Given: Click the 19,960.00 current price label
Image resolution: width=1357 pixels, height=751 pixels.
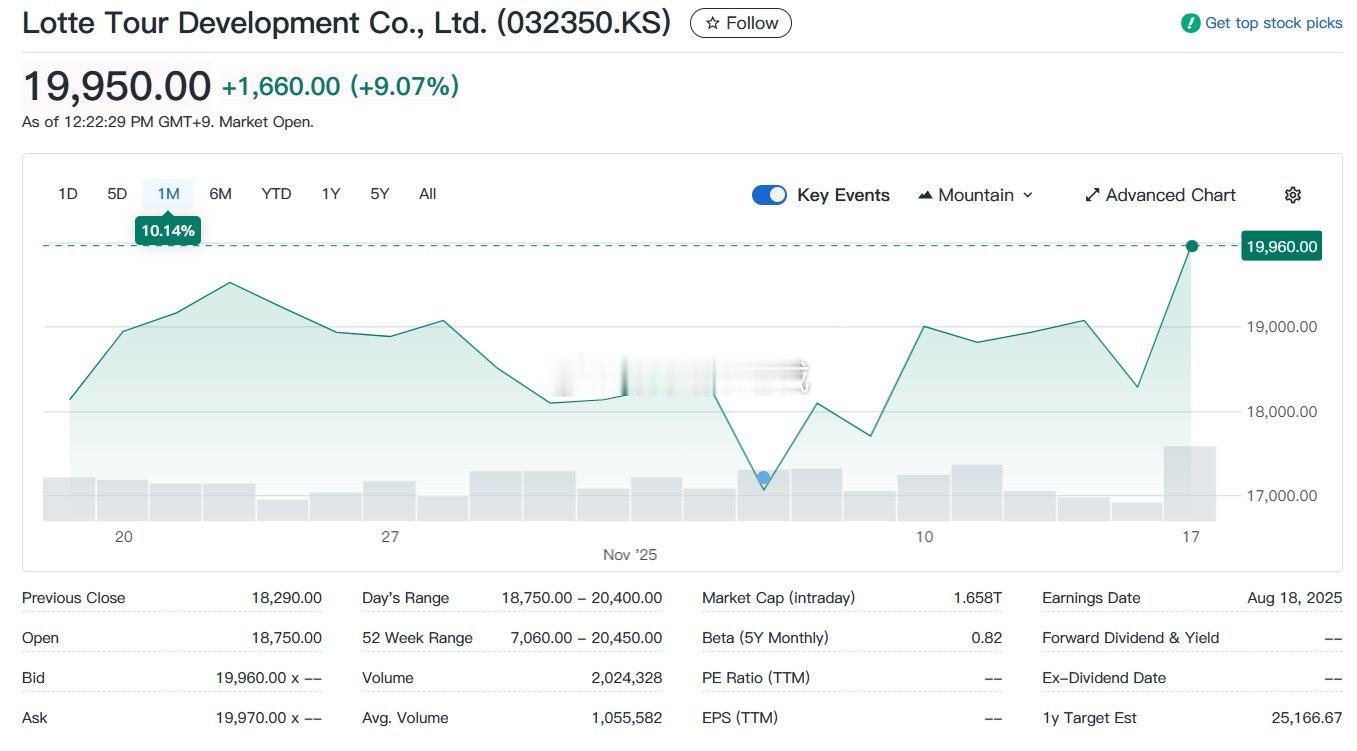Looking at the screenshot, I should click(1281, 246).
